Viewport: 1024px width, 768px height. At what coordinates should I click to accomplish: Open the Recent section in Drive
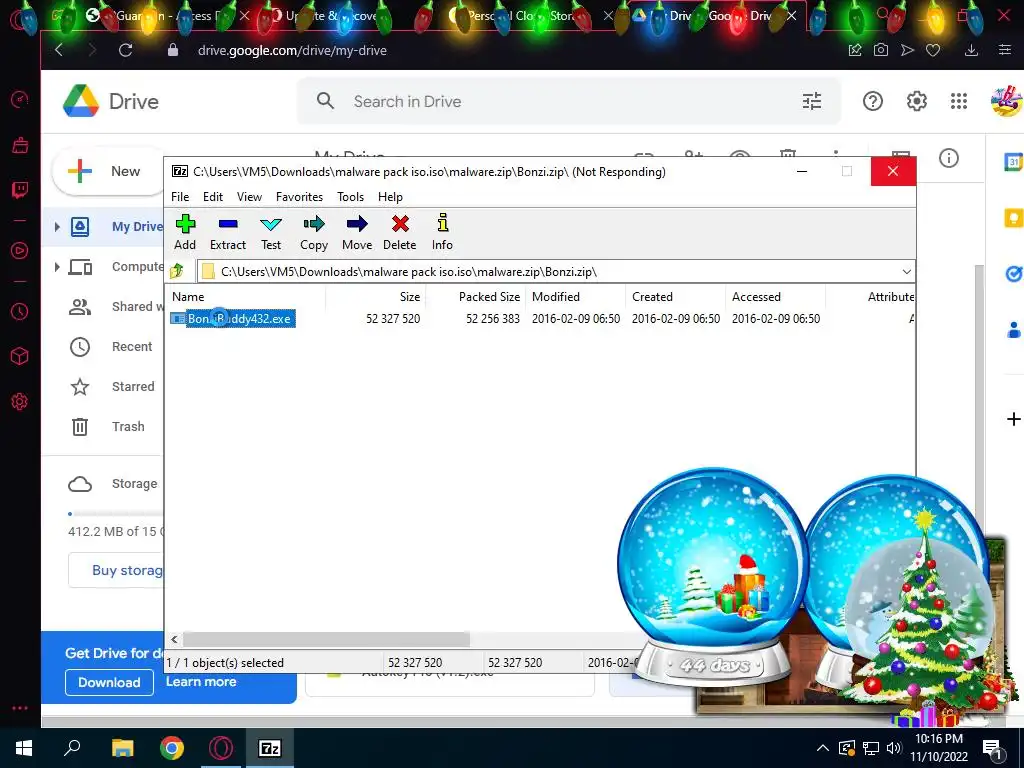point(111,347)
